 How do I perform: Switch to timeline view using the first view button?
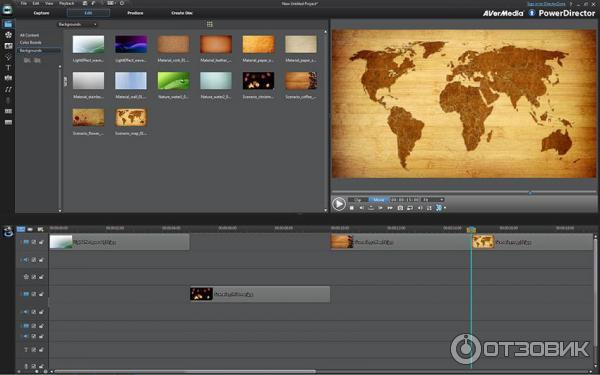coord(21,229)
